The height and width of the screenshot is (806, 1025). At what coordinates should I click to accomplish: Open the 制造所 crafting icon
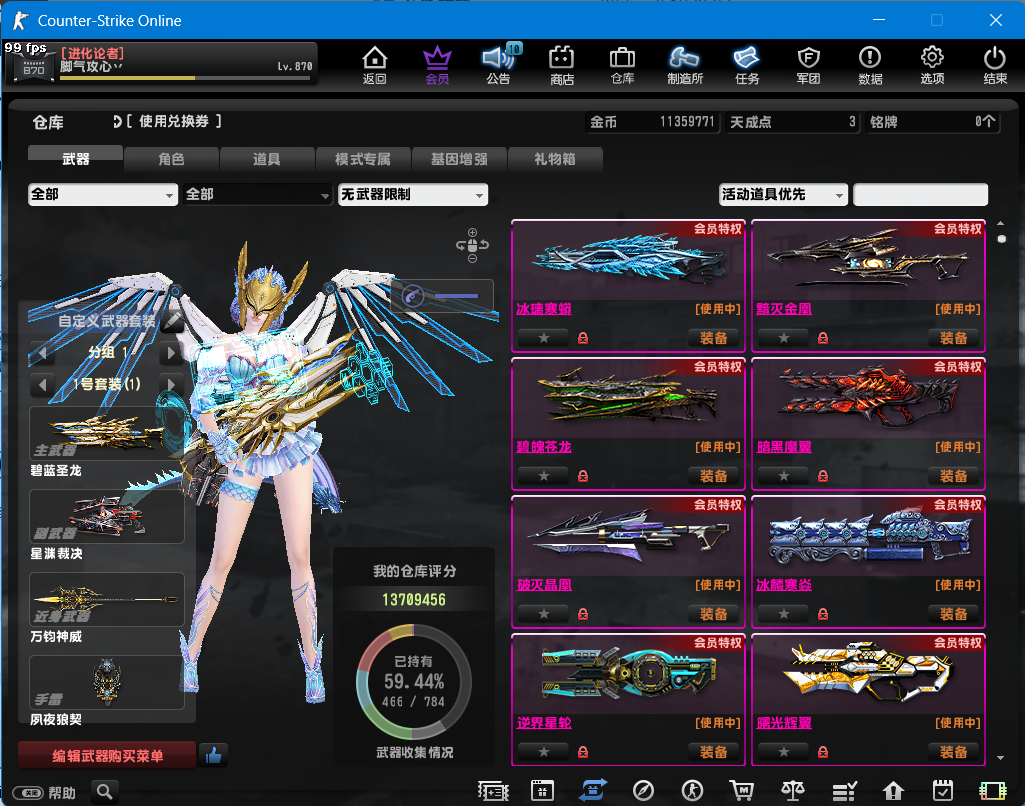coord(684,65)
